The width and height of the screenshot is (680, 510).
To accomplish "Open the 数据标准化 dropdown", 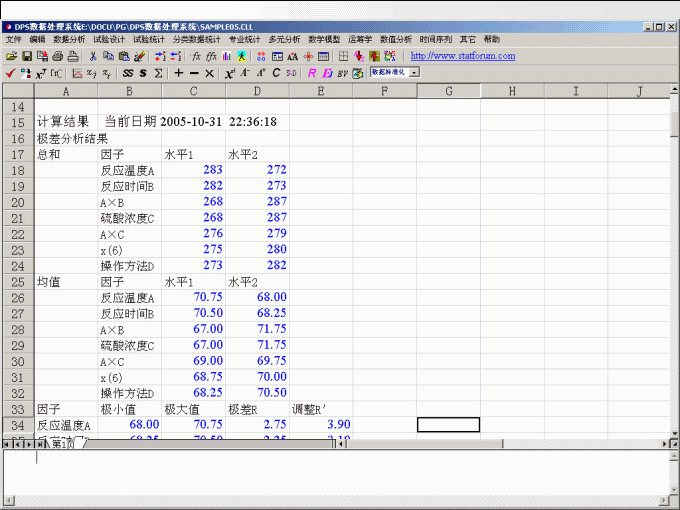I will [414, 73].
